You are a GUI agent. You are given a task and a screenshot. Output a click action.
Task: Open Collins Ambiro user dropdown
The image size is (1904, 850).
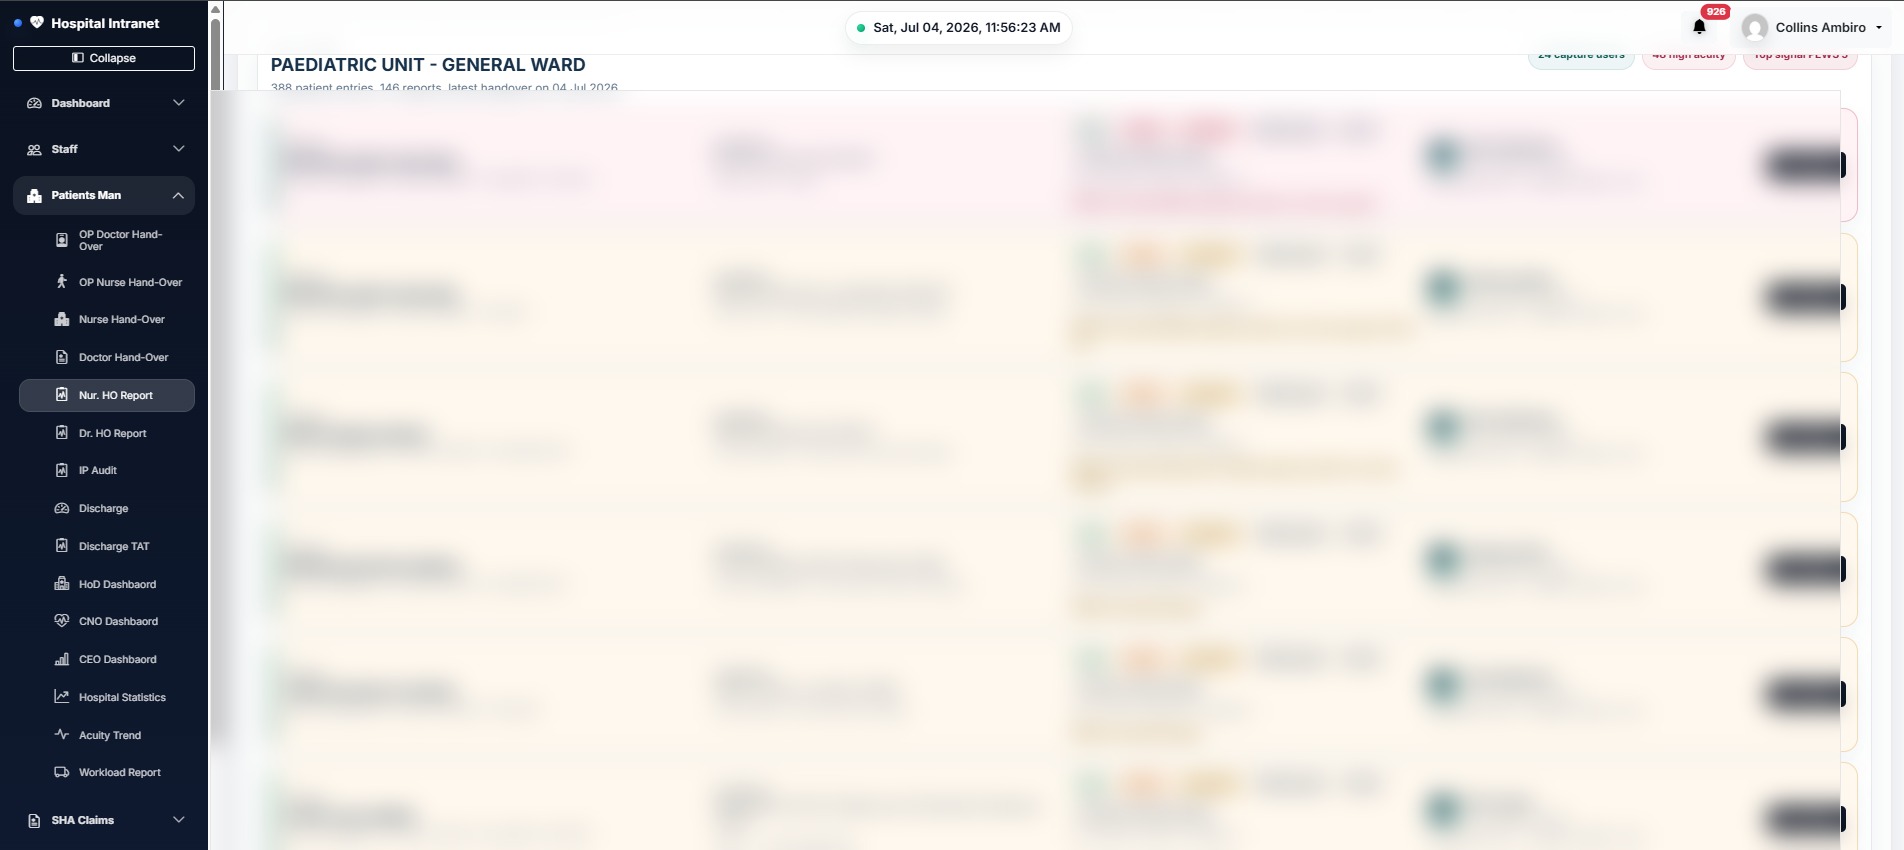[1812, 27]
